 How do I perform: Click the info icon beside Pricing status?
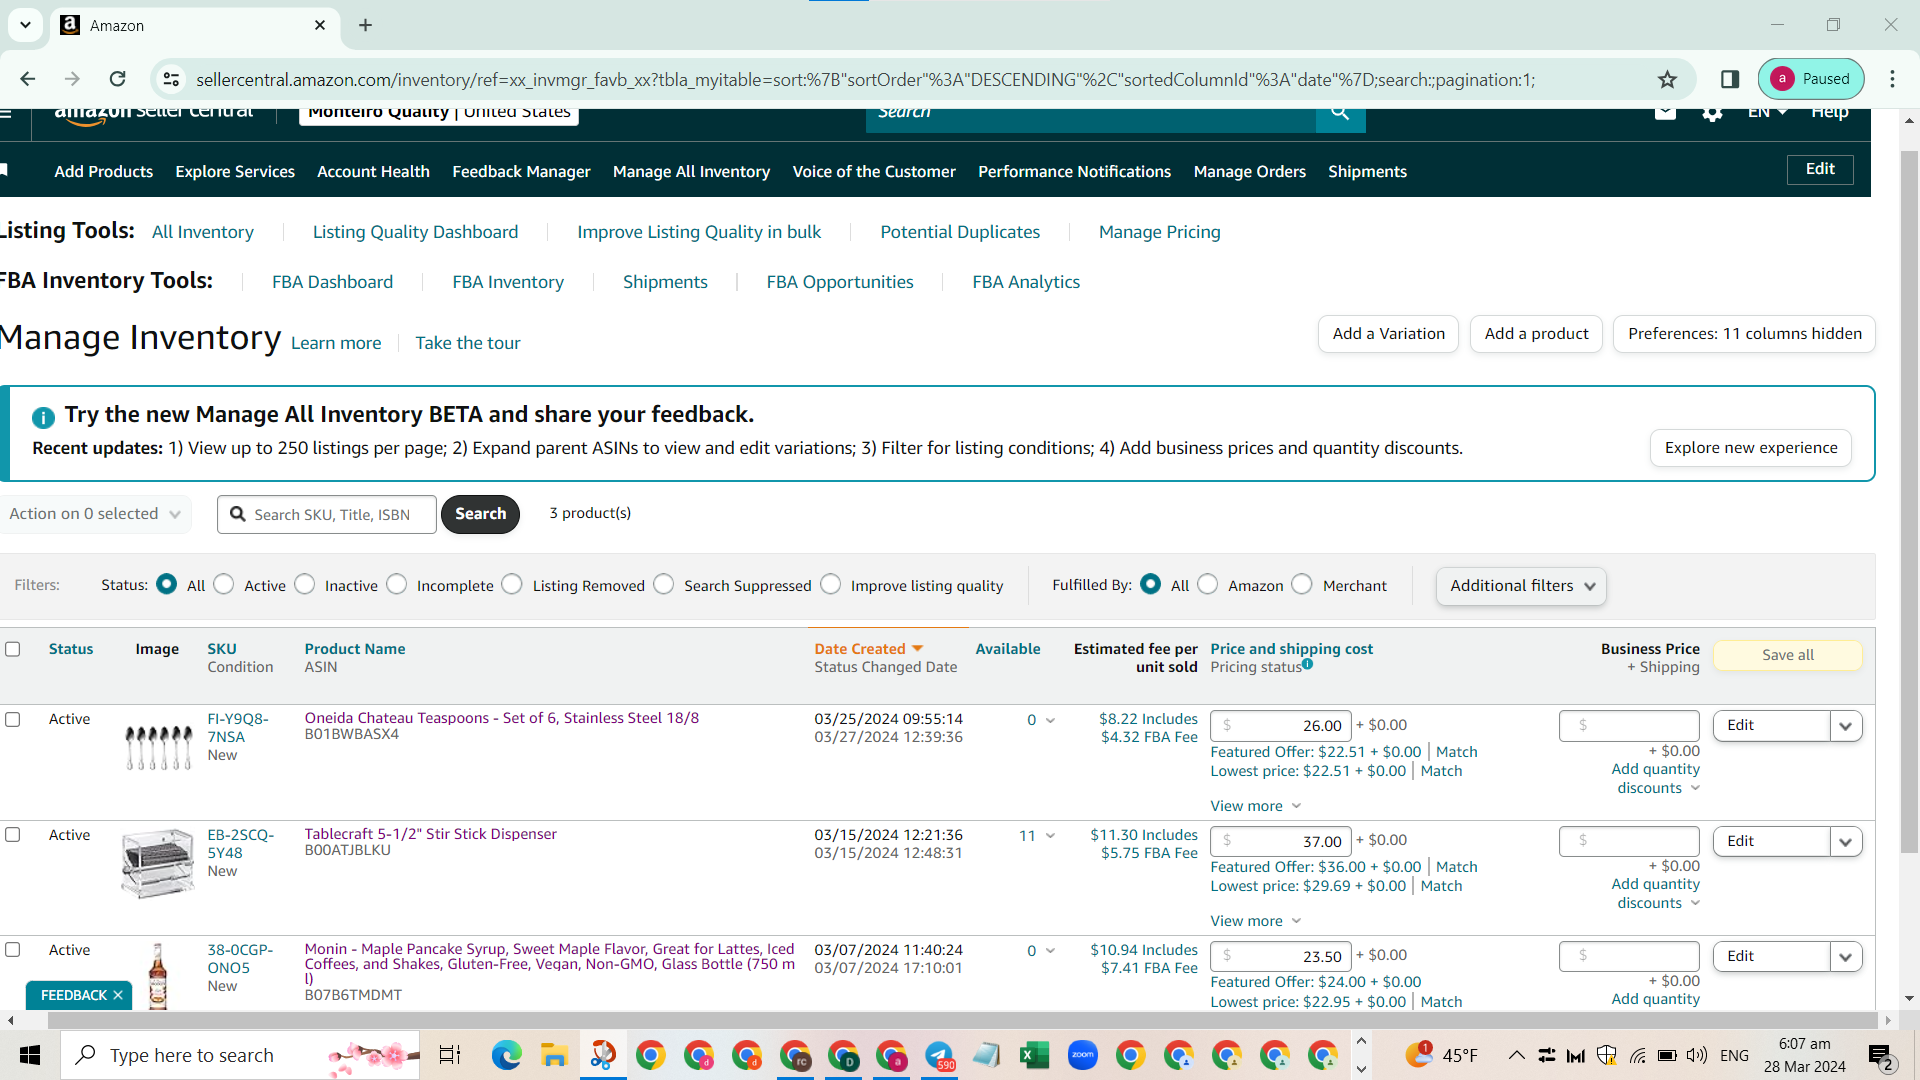pos(1307,664)
